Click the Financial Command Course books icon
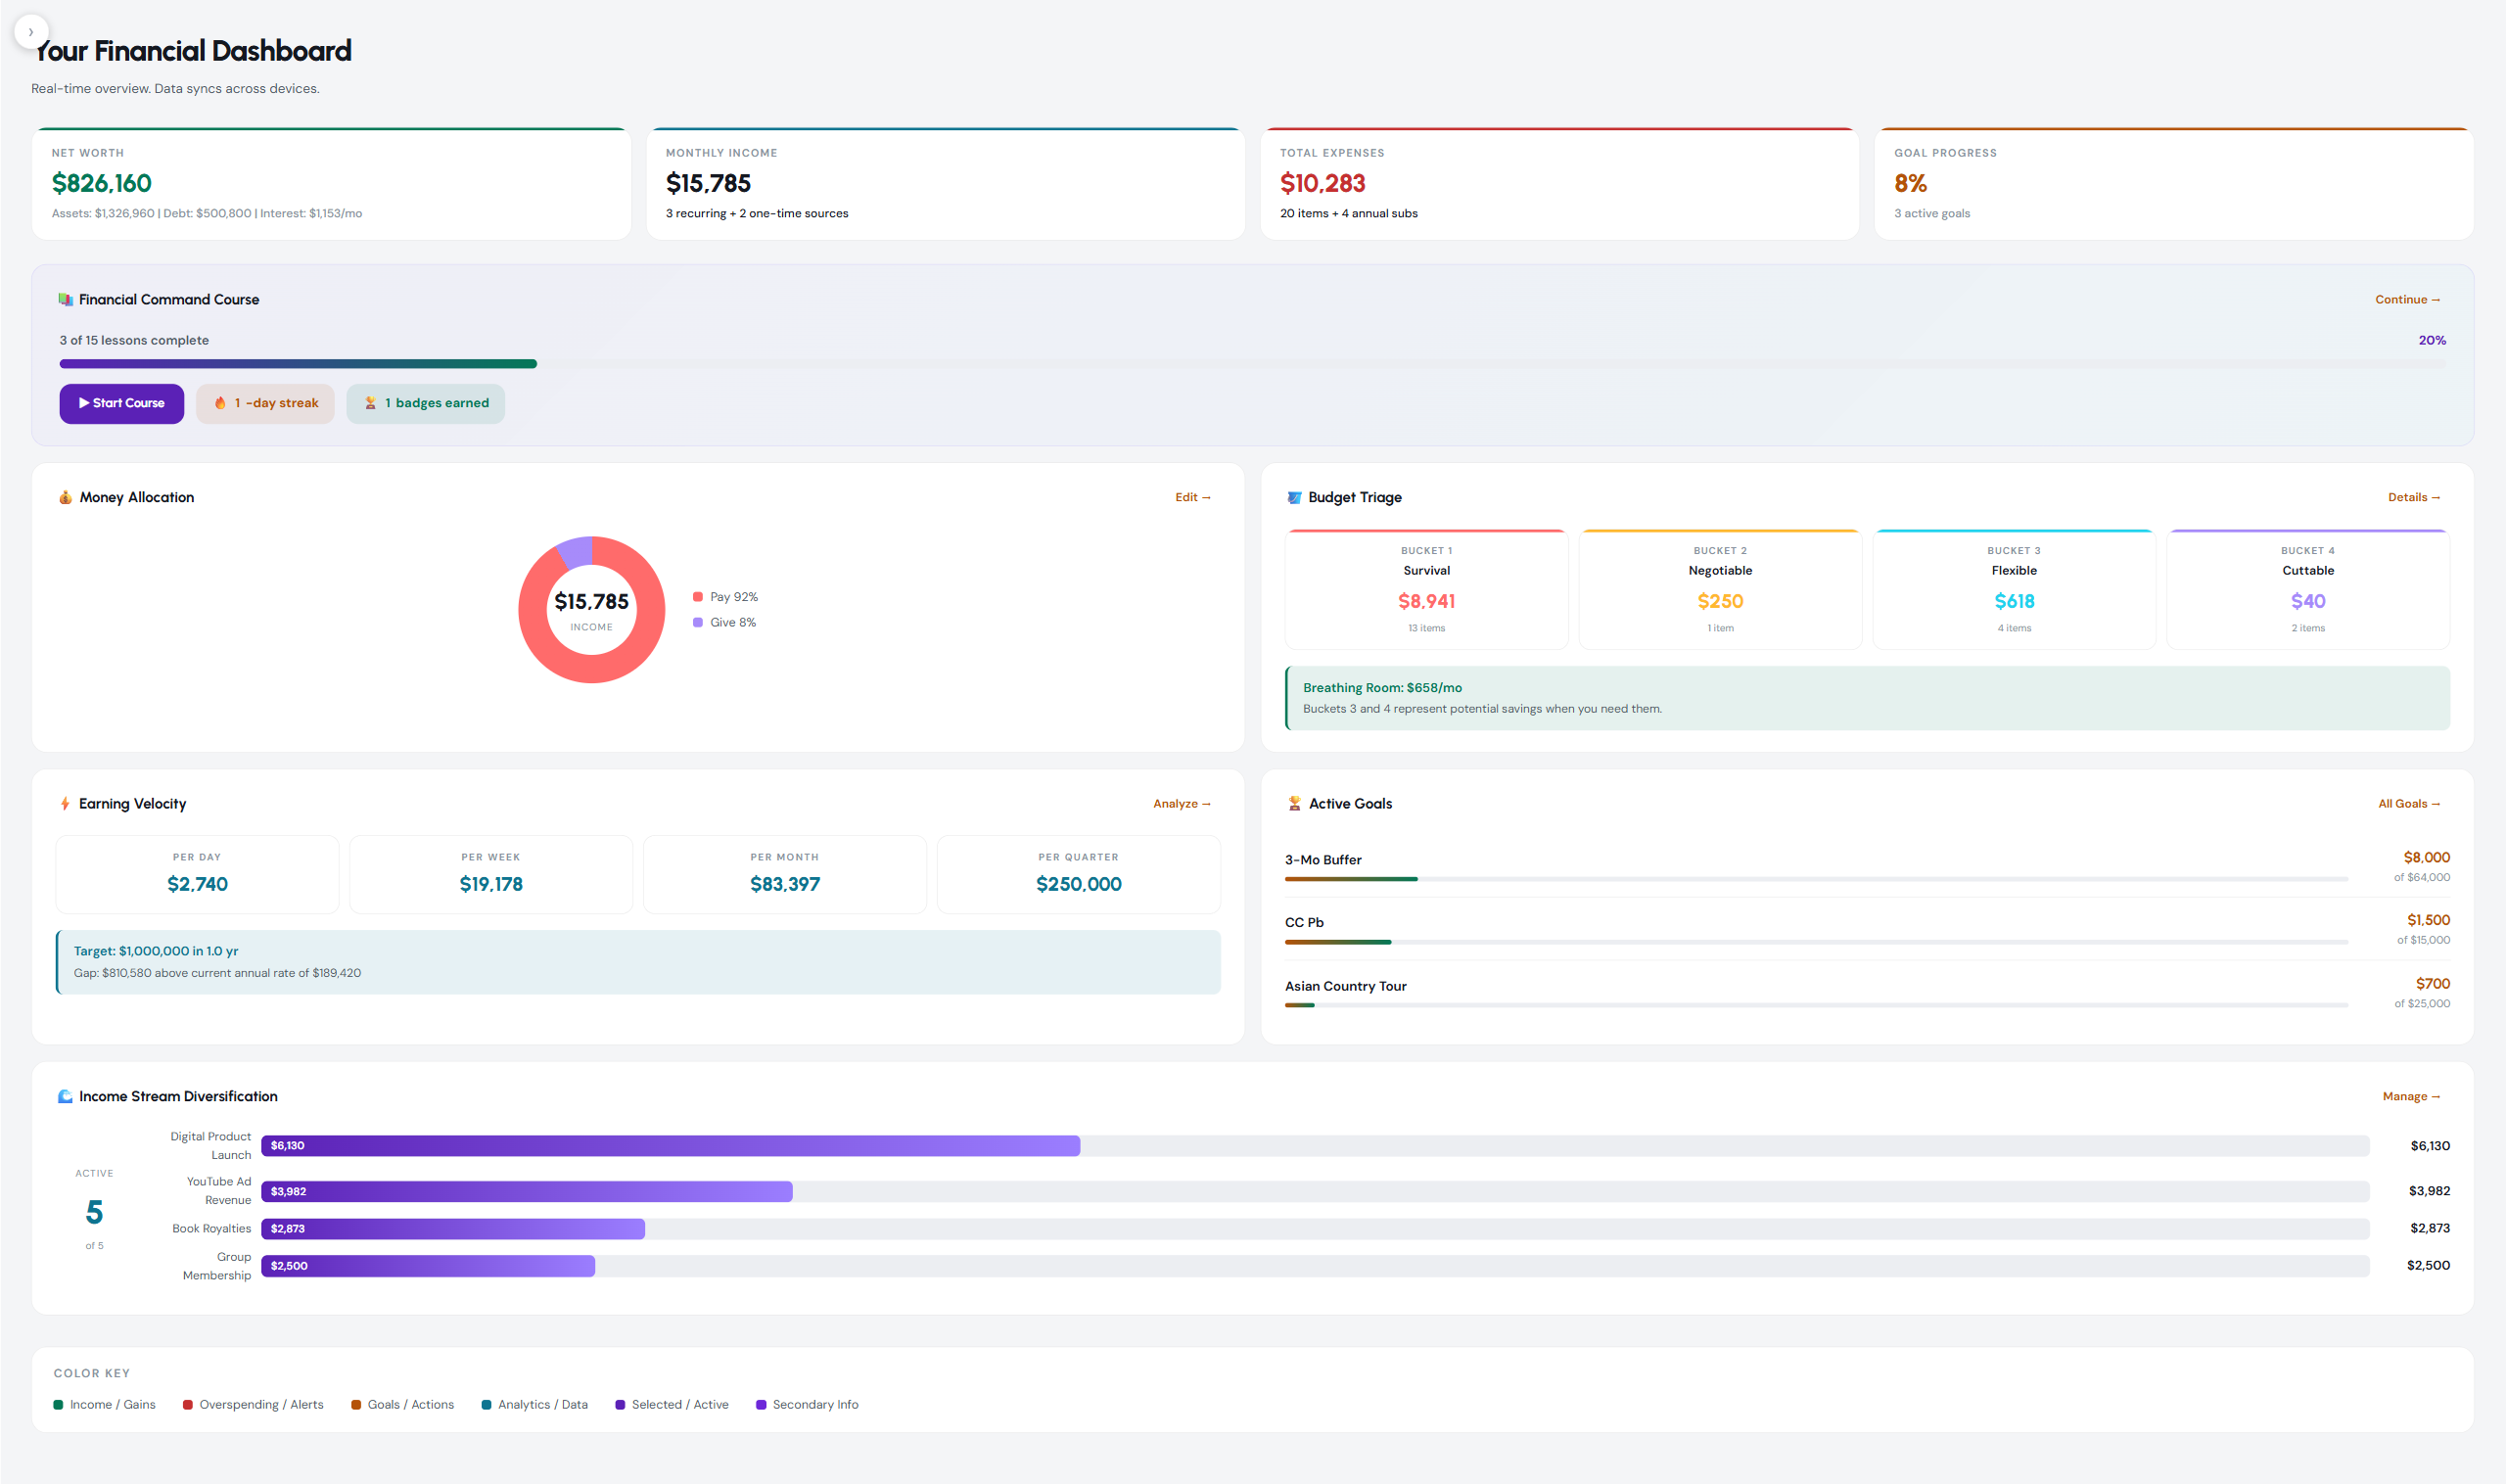 tap(64, 299)
